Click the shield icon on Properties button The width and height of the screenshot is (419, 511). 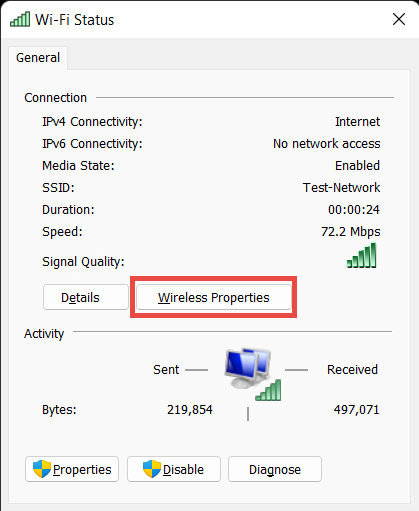point(42,469)
